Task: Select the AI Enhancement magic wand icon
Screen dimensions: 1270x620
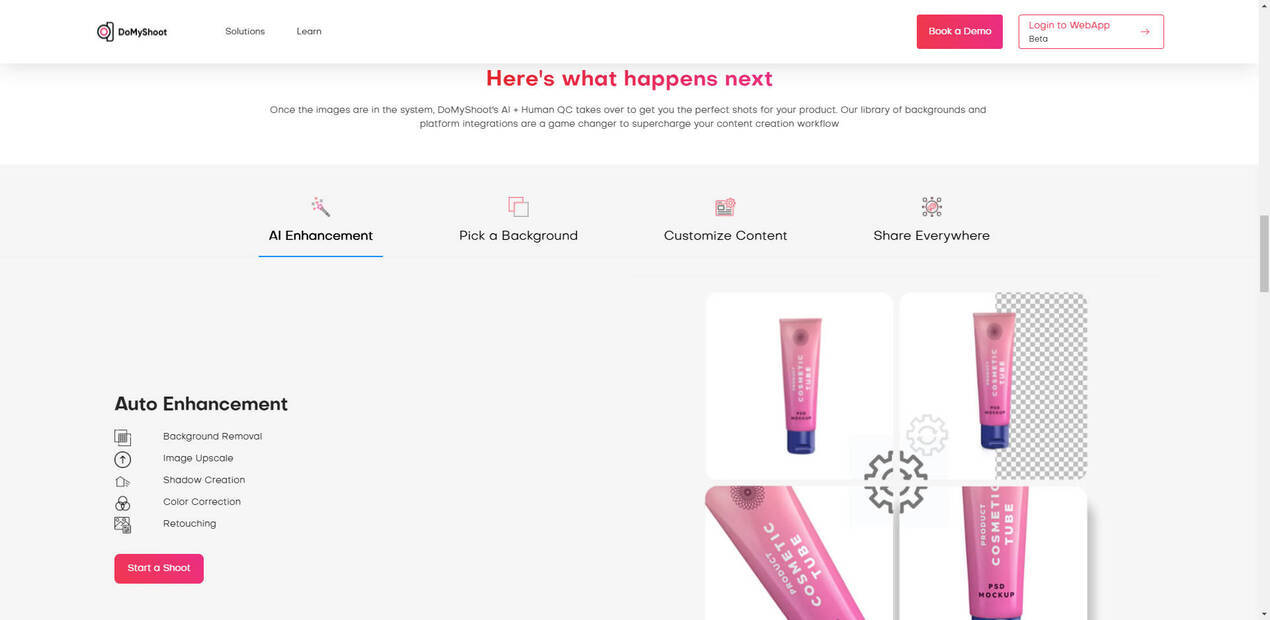Action: tap(321, 207)
